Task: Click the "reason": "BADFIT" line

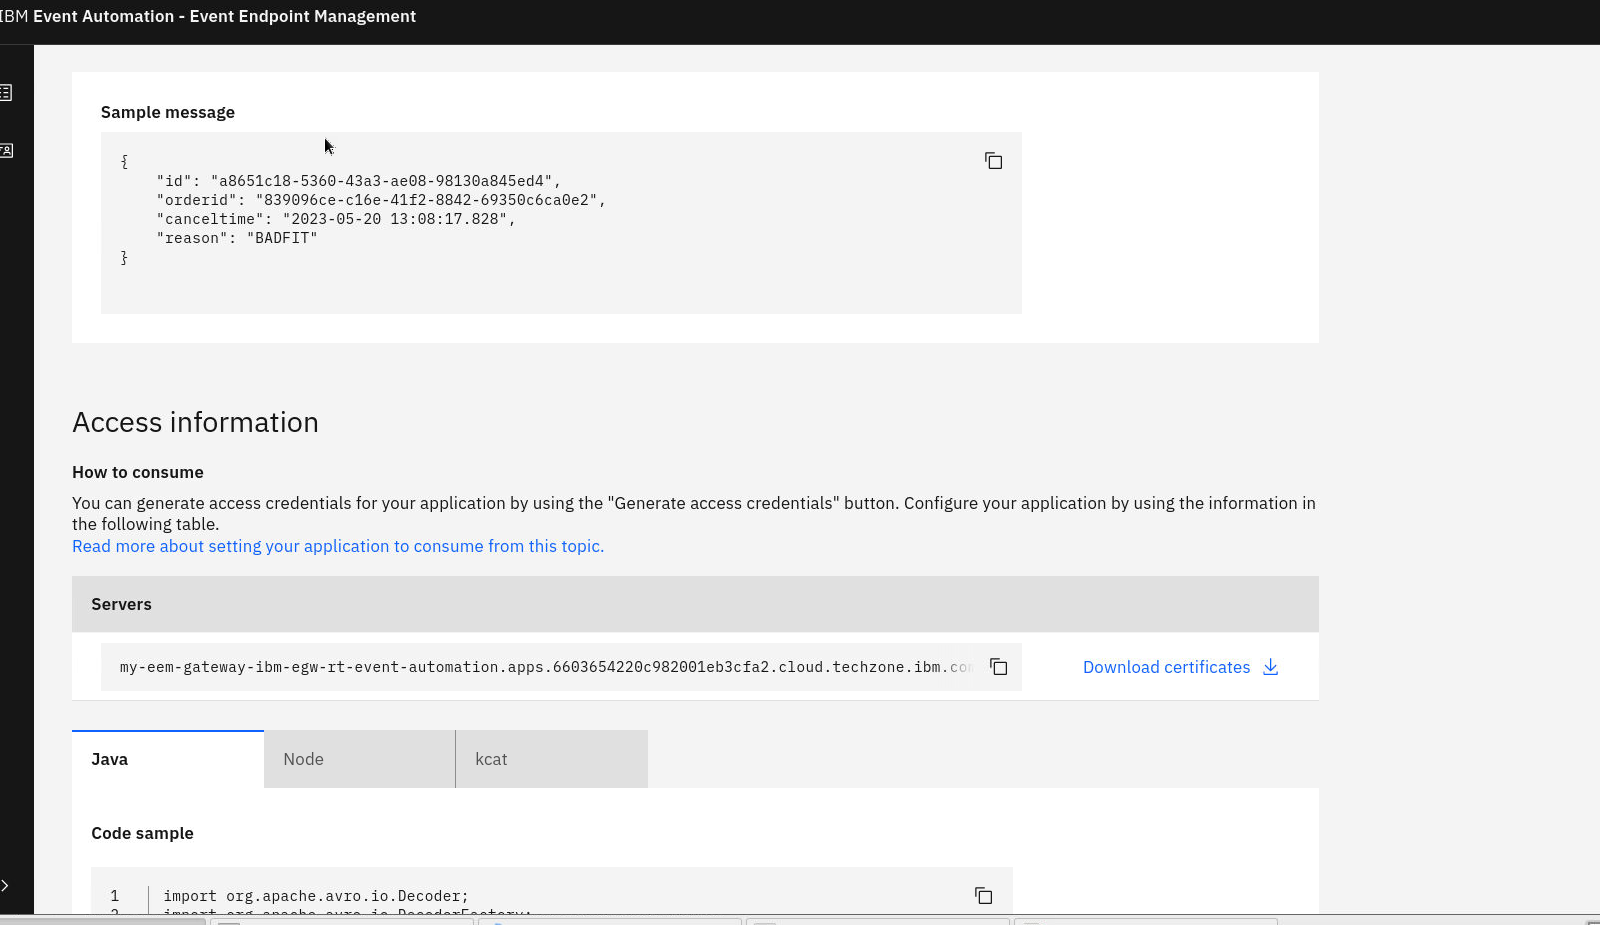Action: (x=236, y=238)
